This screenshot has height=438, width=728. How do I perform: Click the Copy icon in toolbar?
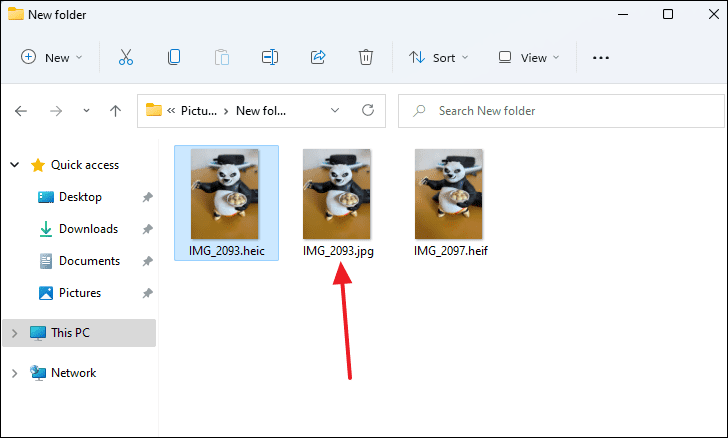click(174, 58)
